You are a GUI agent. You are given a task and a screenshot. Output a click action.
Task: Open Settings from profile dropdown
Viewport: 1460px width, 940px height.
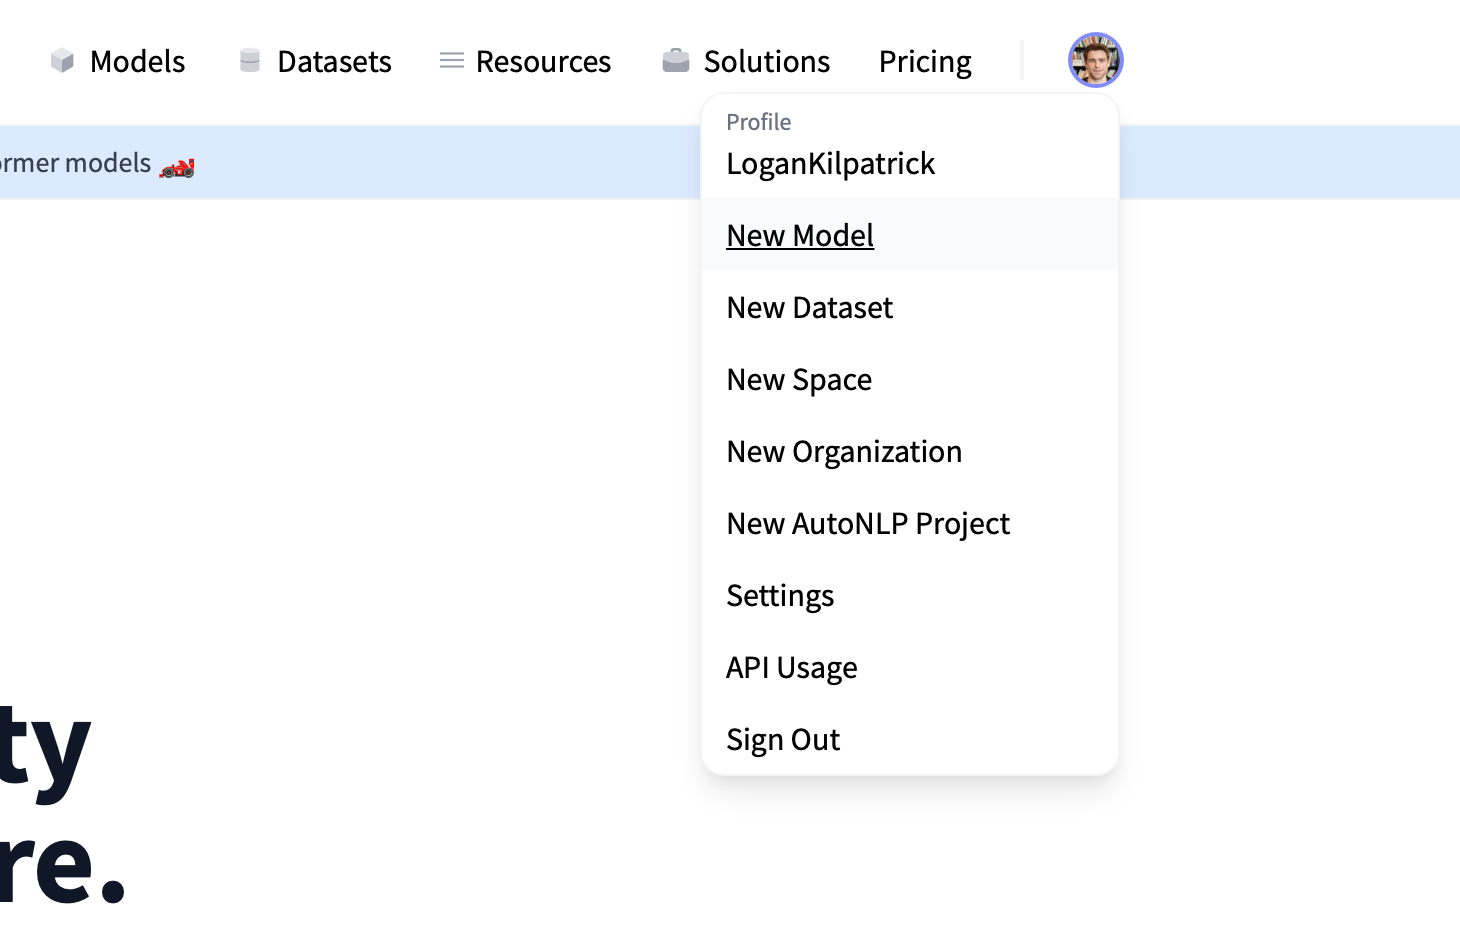pyautogui.click(x=780, y=595)
